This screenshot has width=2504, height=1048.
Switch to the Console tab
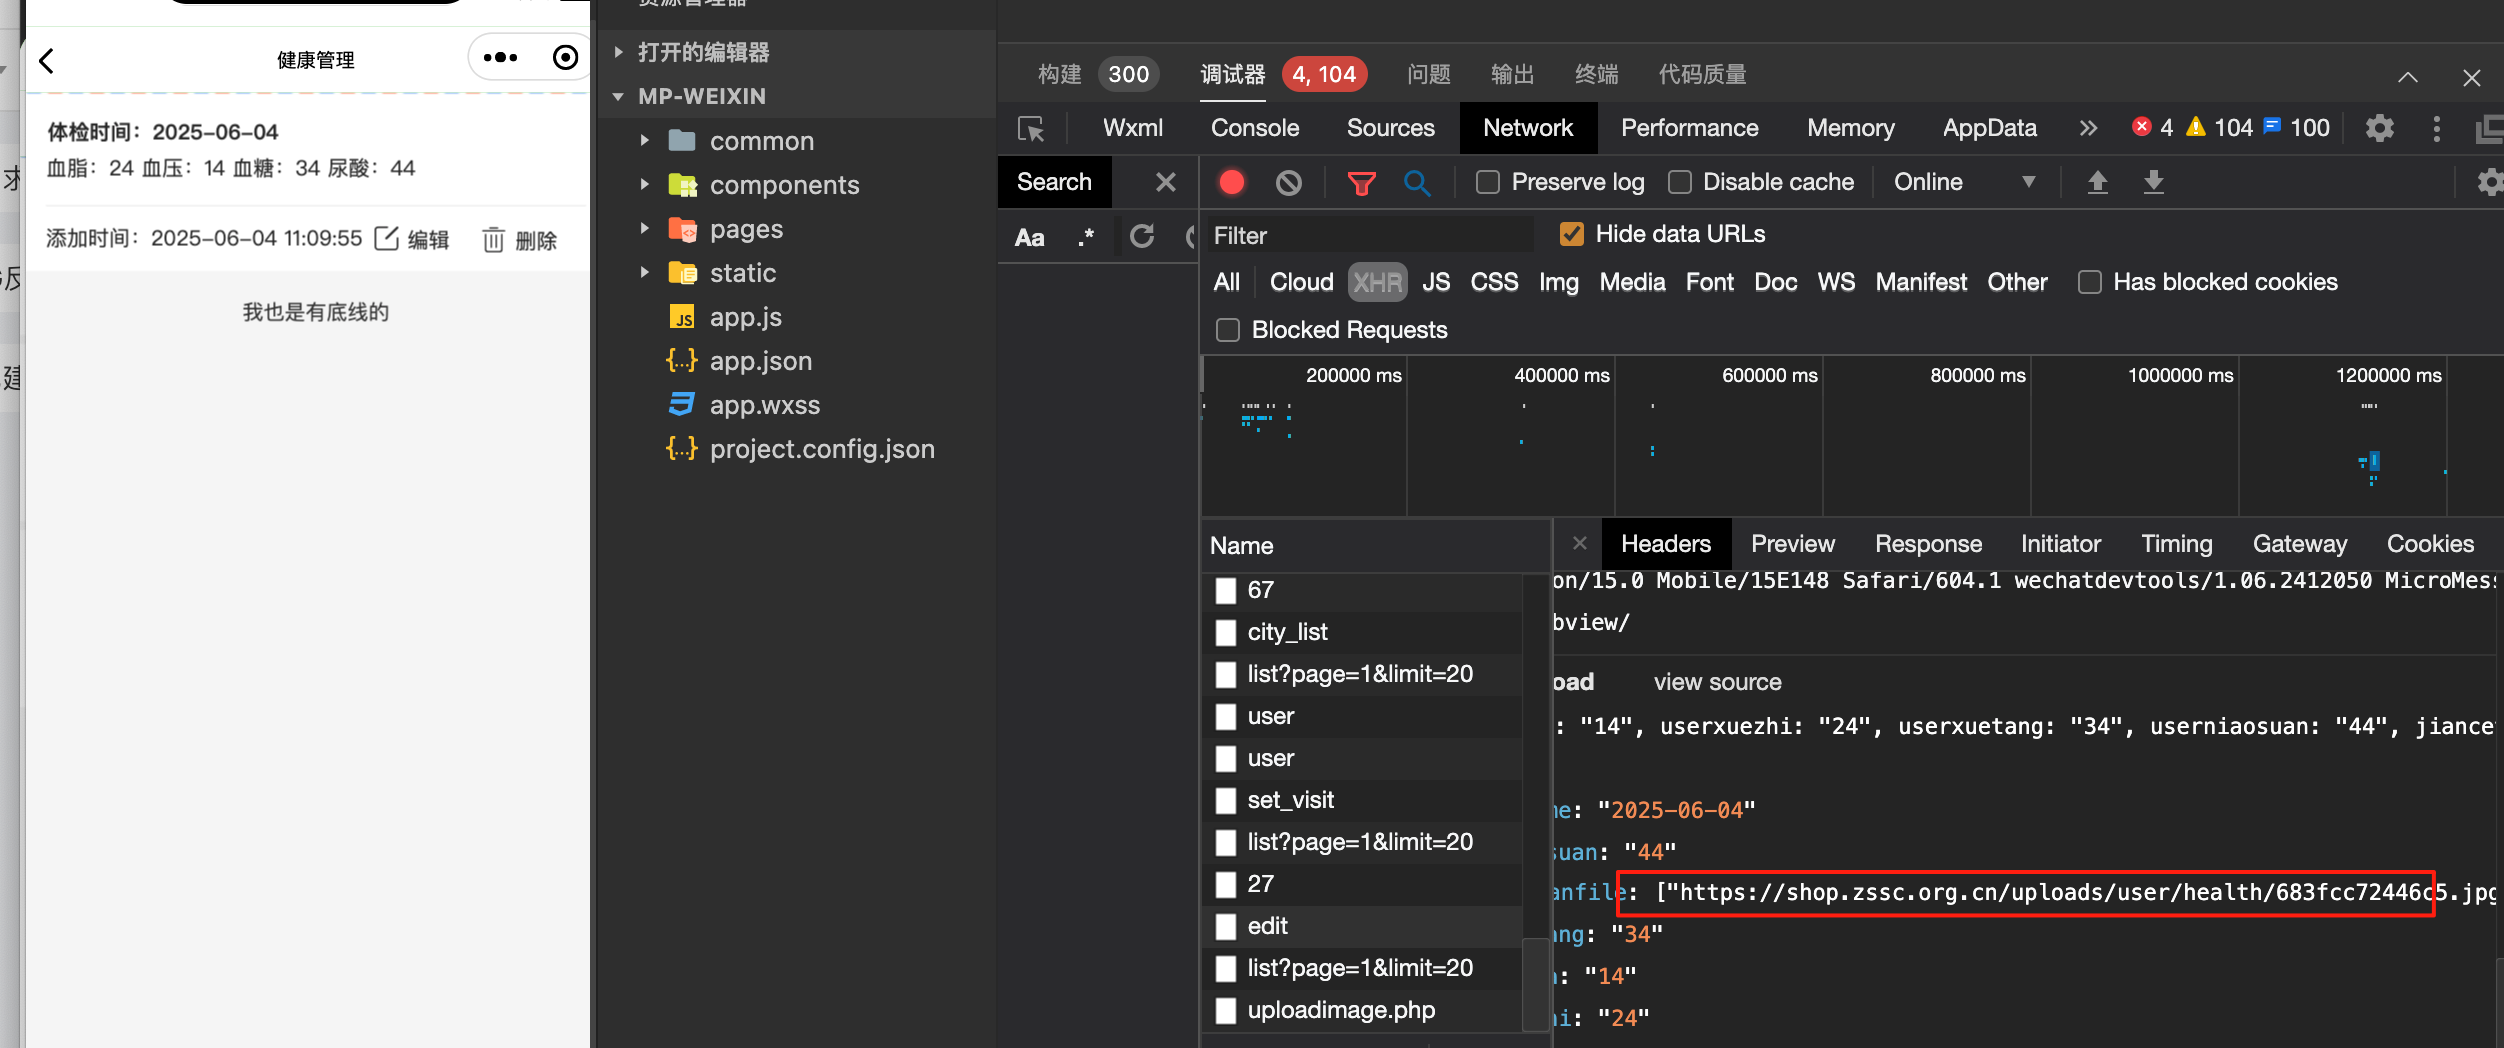[1255, 128]
